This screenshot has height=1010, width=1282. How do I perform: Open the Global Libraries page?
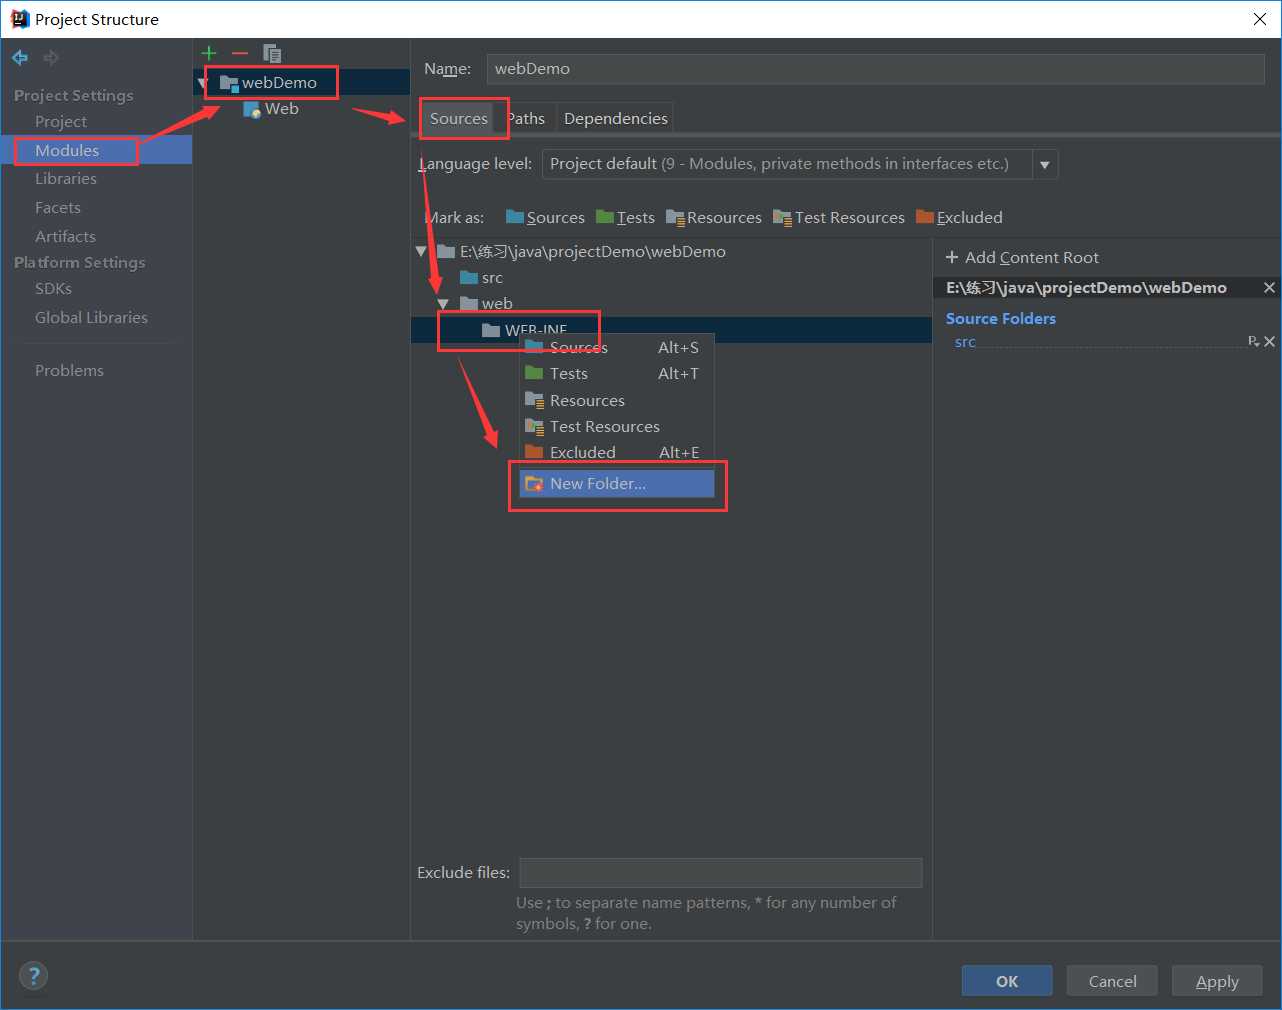coord(91,317)
